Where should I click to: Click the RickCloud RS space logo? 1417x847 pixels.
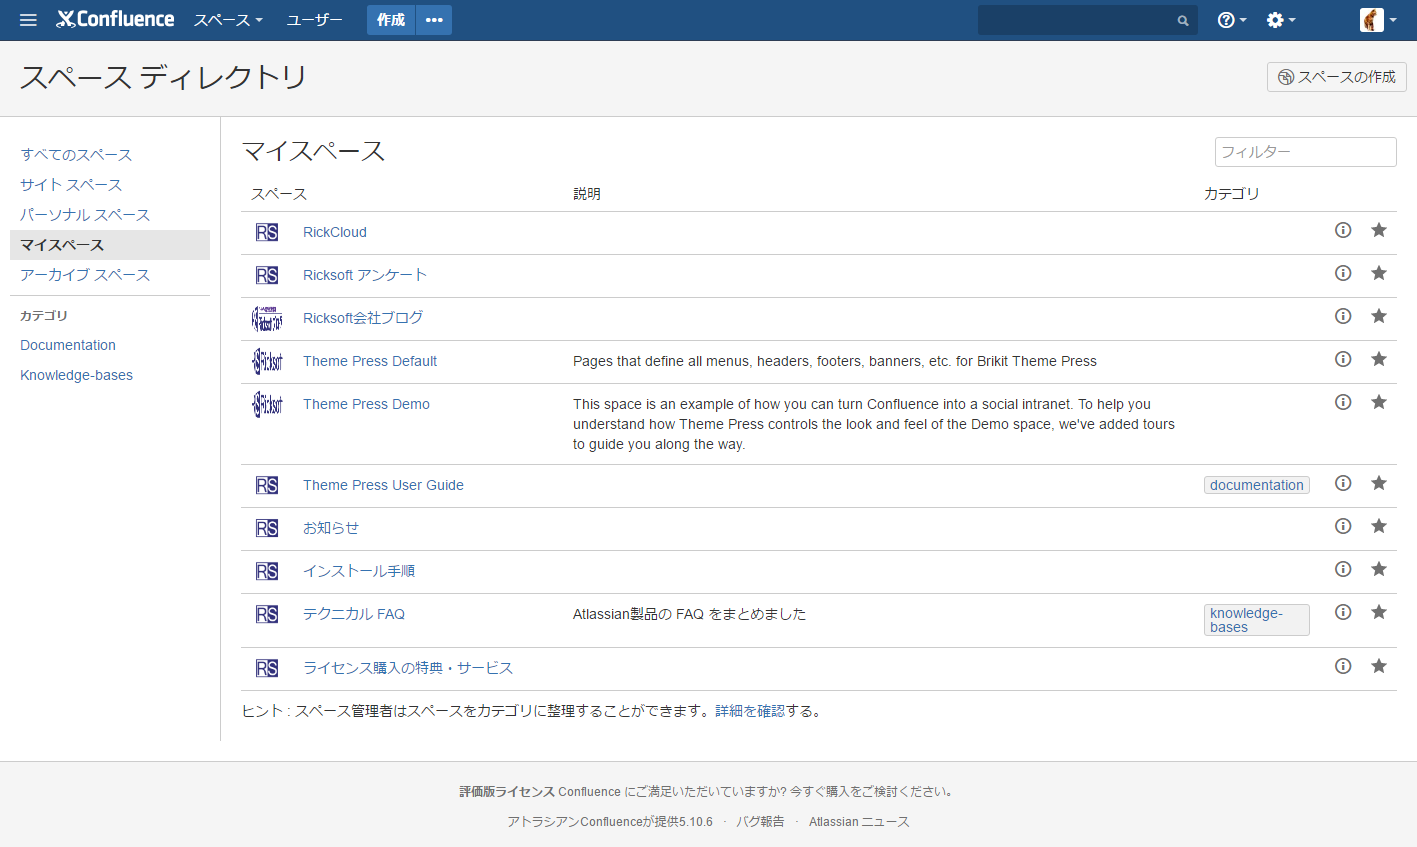click(x=267, y=232)
